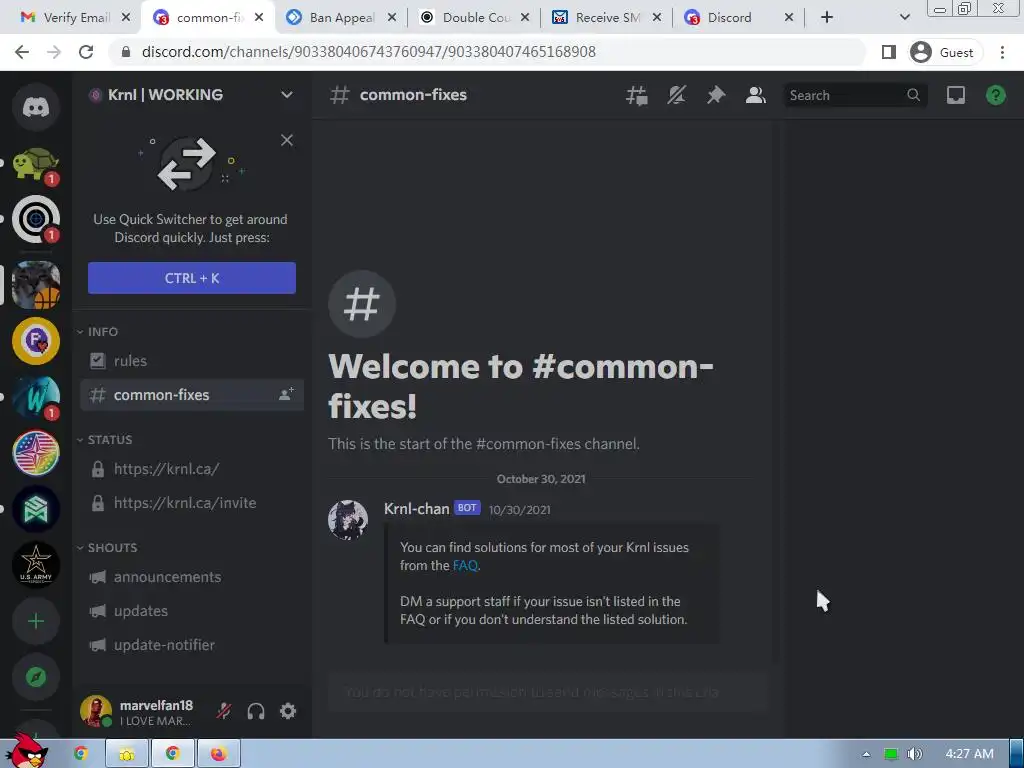Open the turtle server icon
1024x768 pixels.
click(36, 163)
